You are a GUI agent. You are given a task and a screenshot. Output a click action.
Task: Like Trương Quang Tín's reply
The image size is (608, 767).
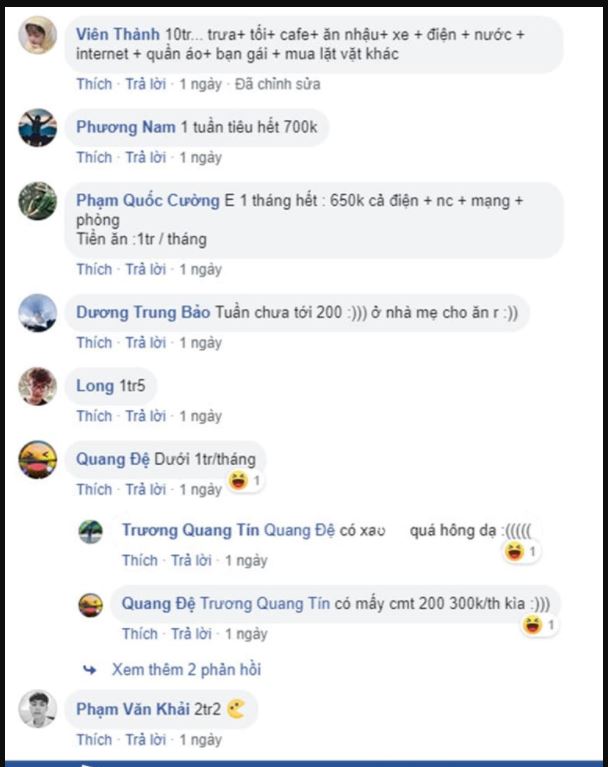click(140, 561)
